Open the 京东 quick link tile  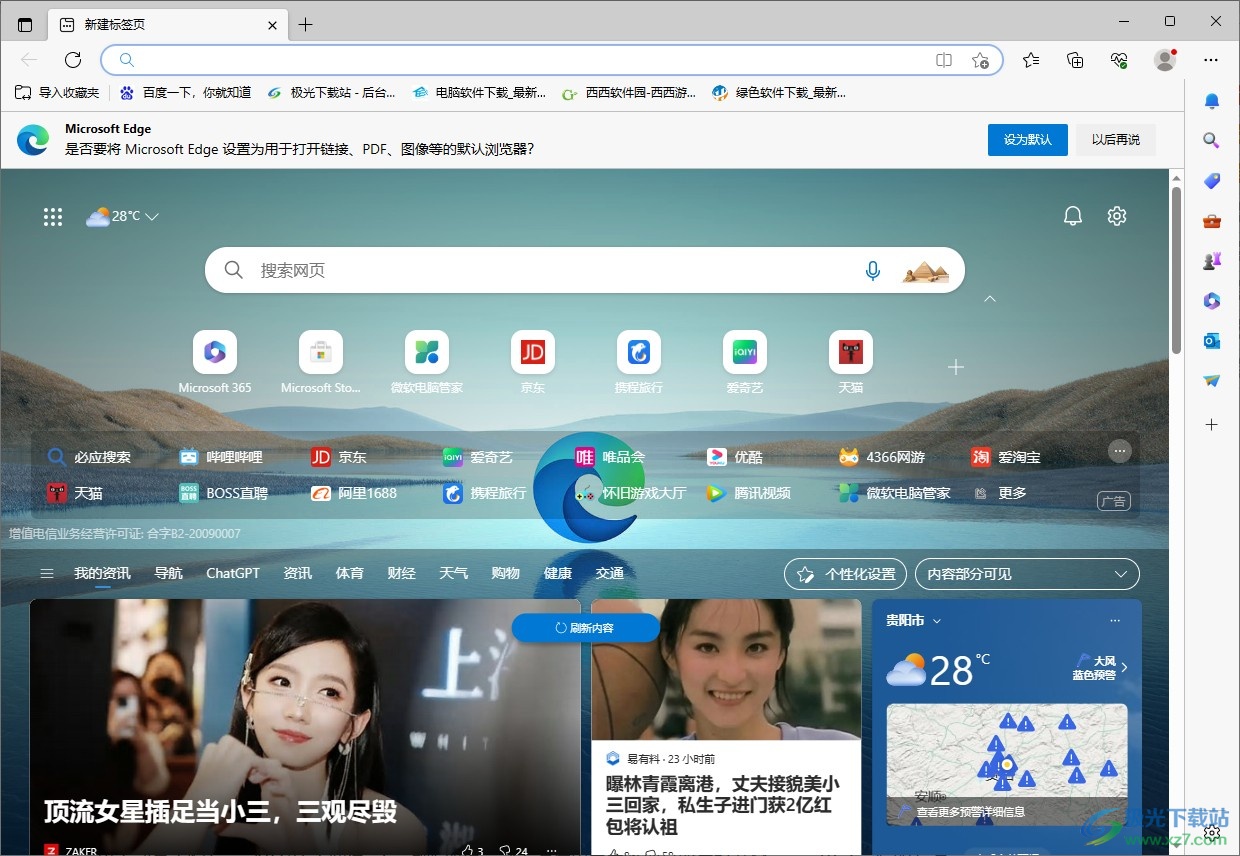tap(533, 362)
